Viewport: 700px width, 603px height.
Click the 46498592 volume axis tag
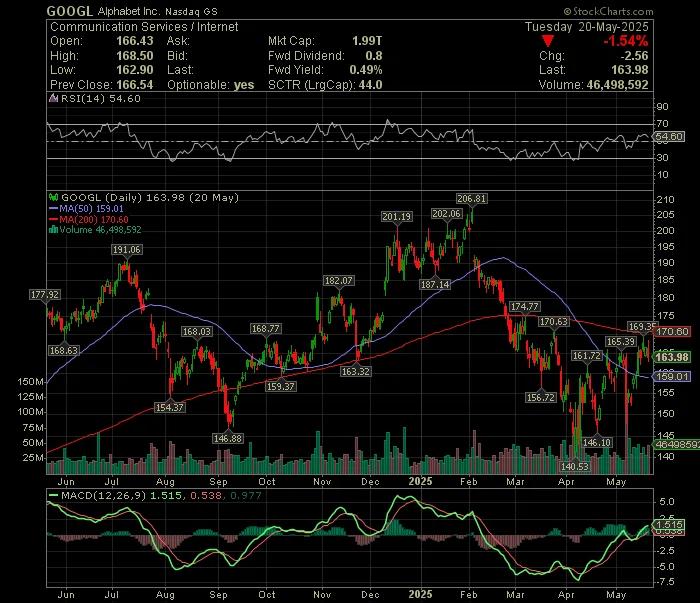click(x=677, y=445)
